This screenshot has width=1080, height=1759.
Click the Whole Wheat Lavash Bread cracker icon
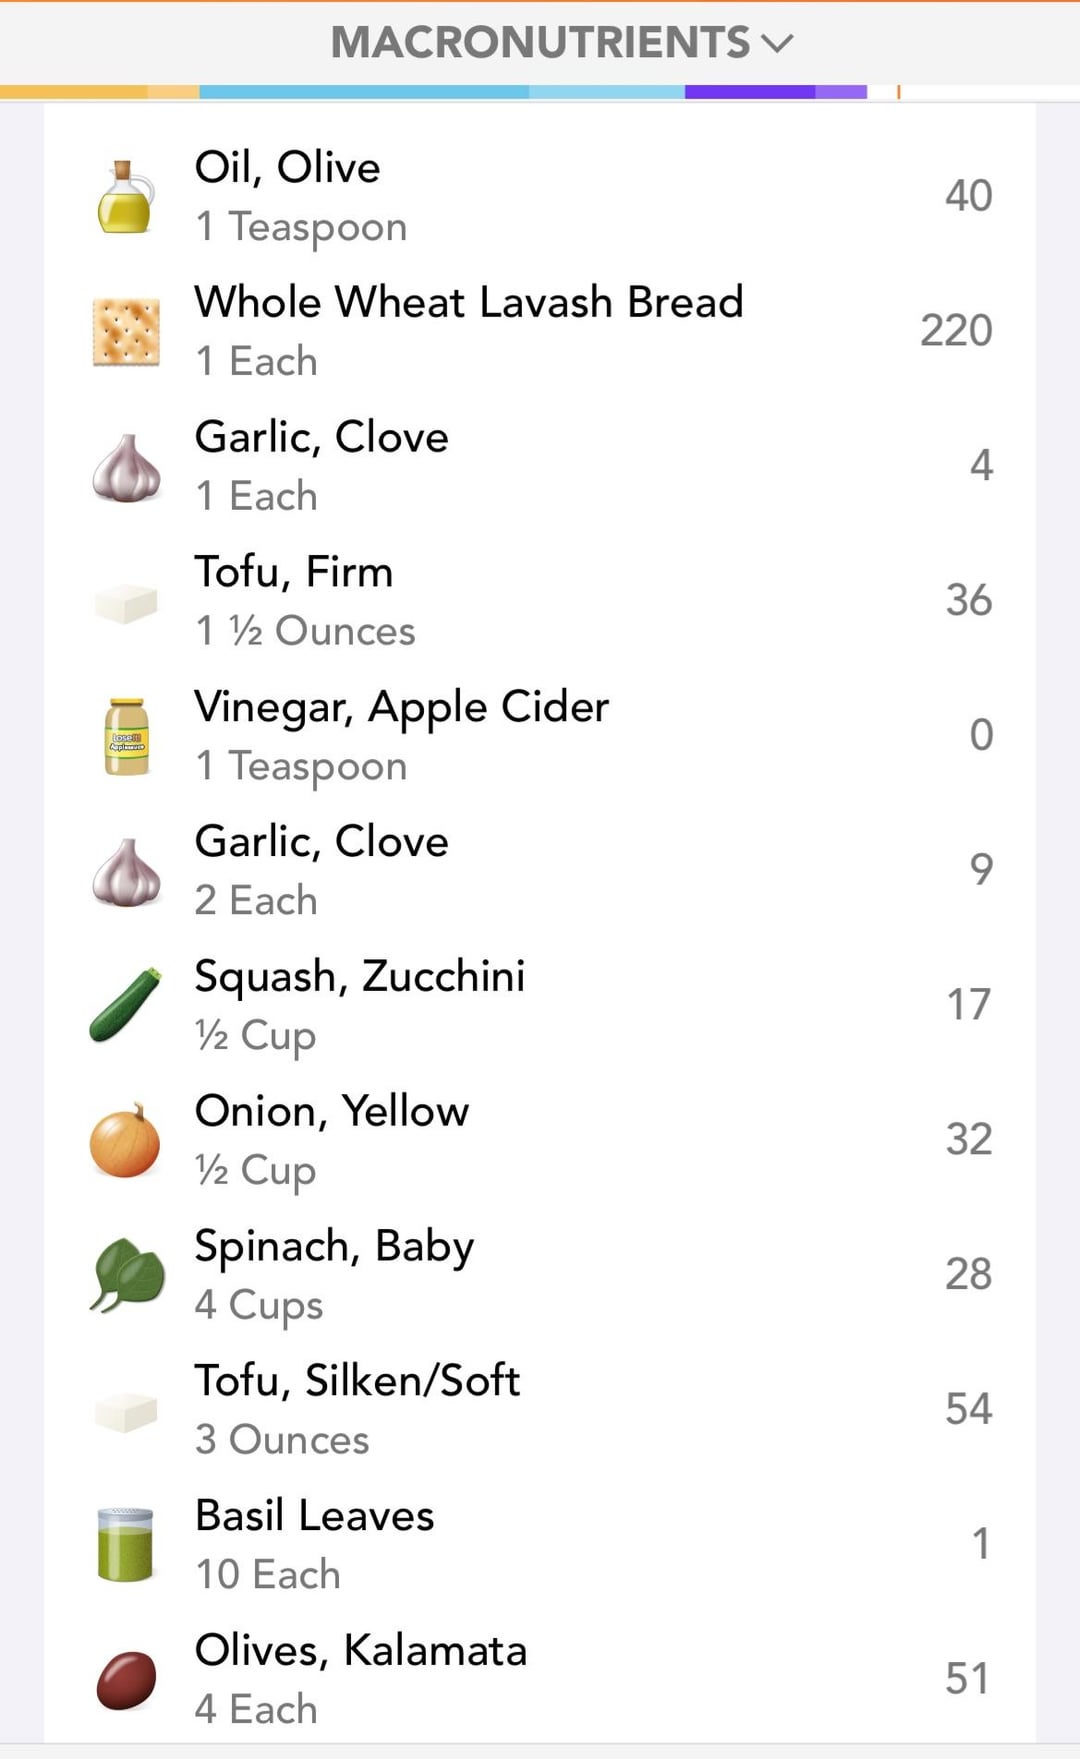point(126,332)
